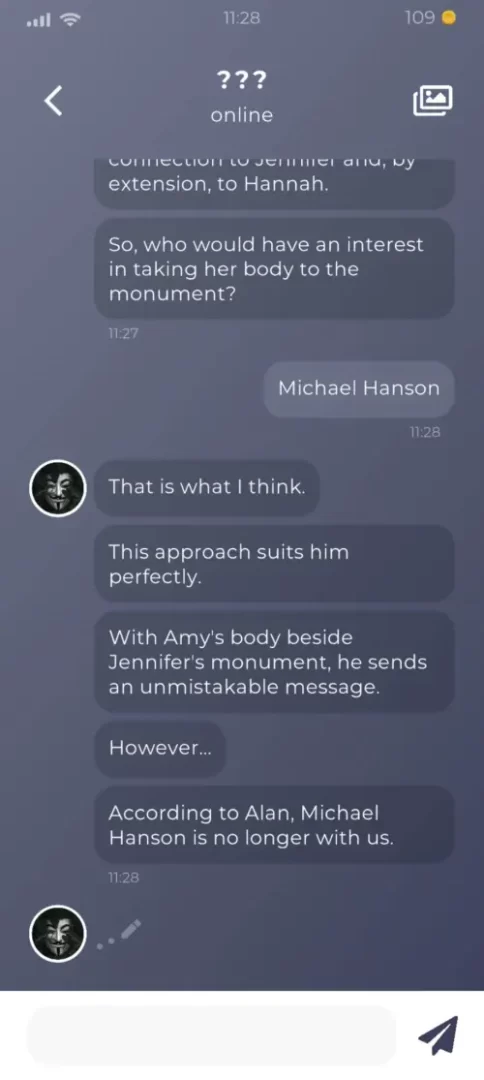Tap the back arrow icon

pyautogui.click(x=54, y=101)
